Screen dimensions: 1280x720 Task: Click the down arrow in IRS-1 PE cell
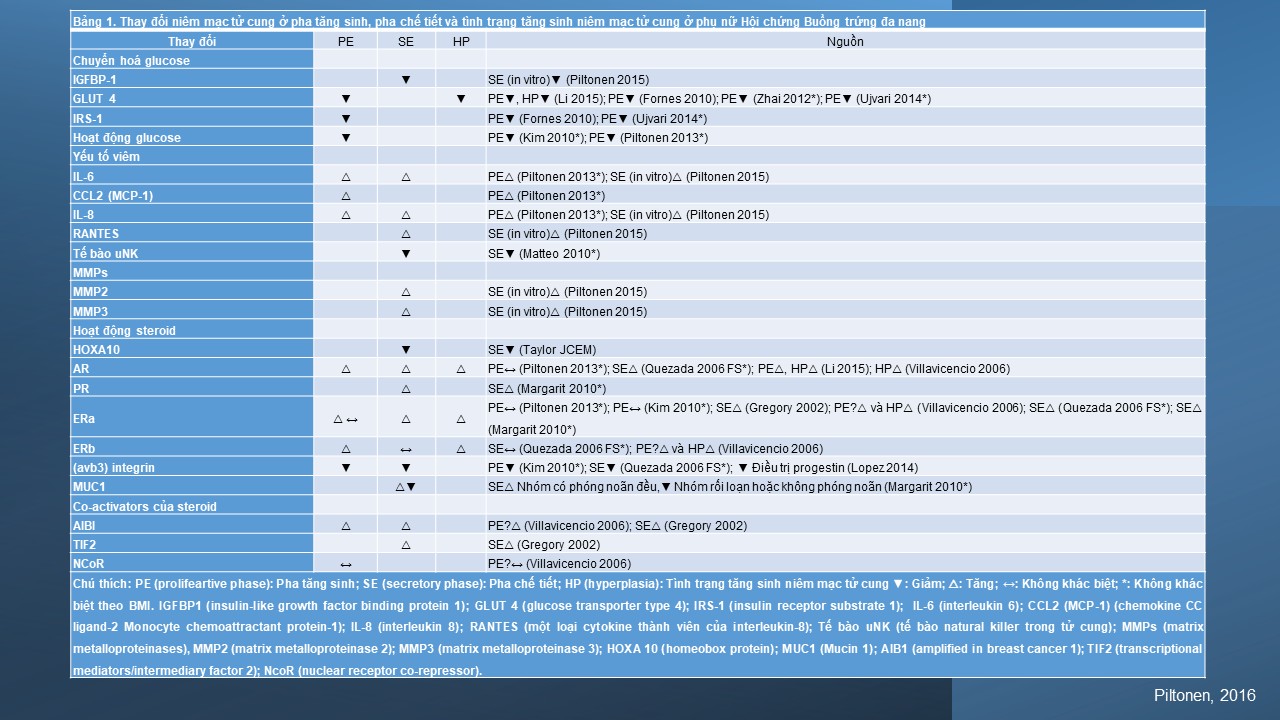click(x=345, y=118)
